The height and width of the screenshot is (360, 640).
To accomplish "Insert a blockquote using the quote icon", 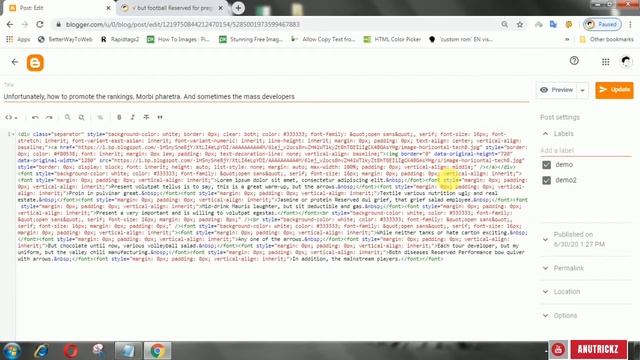I will point(160,118).
